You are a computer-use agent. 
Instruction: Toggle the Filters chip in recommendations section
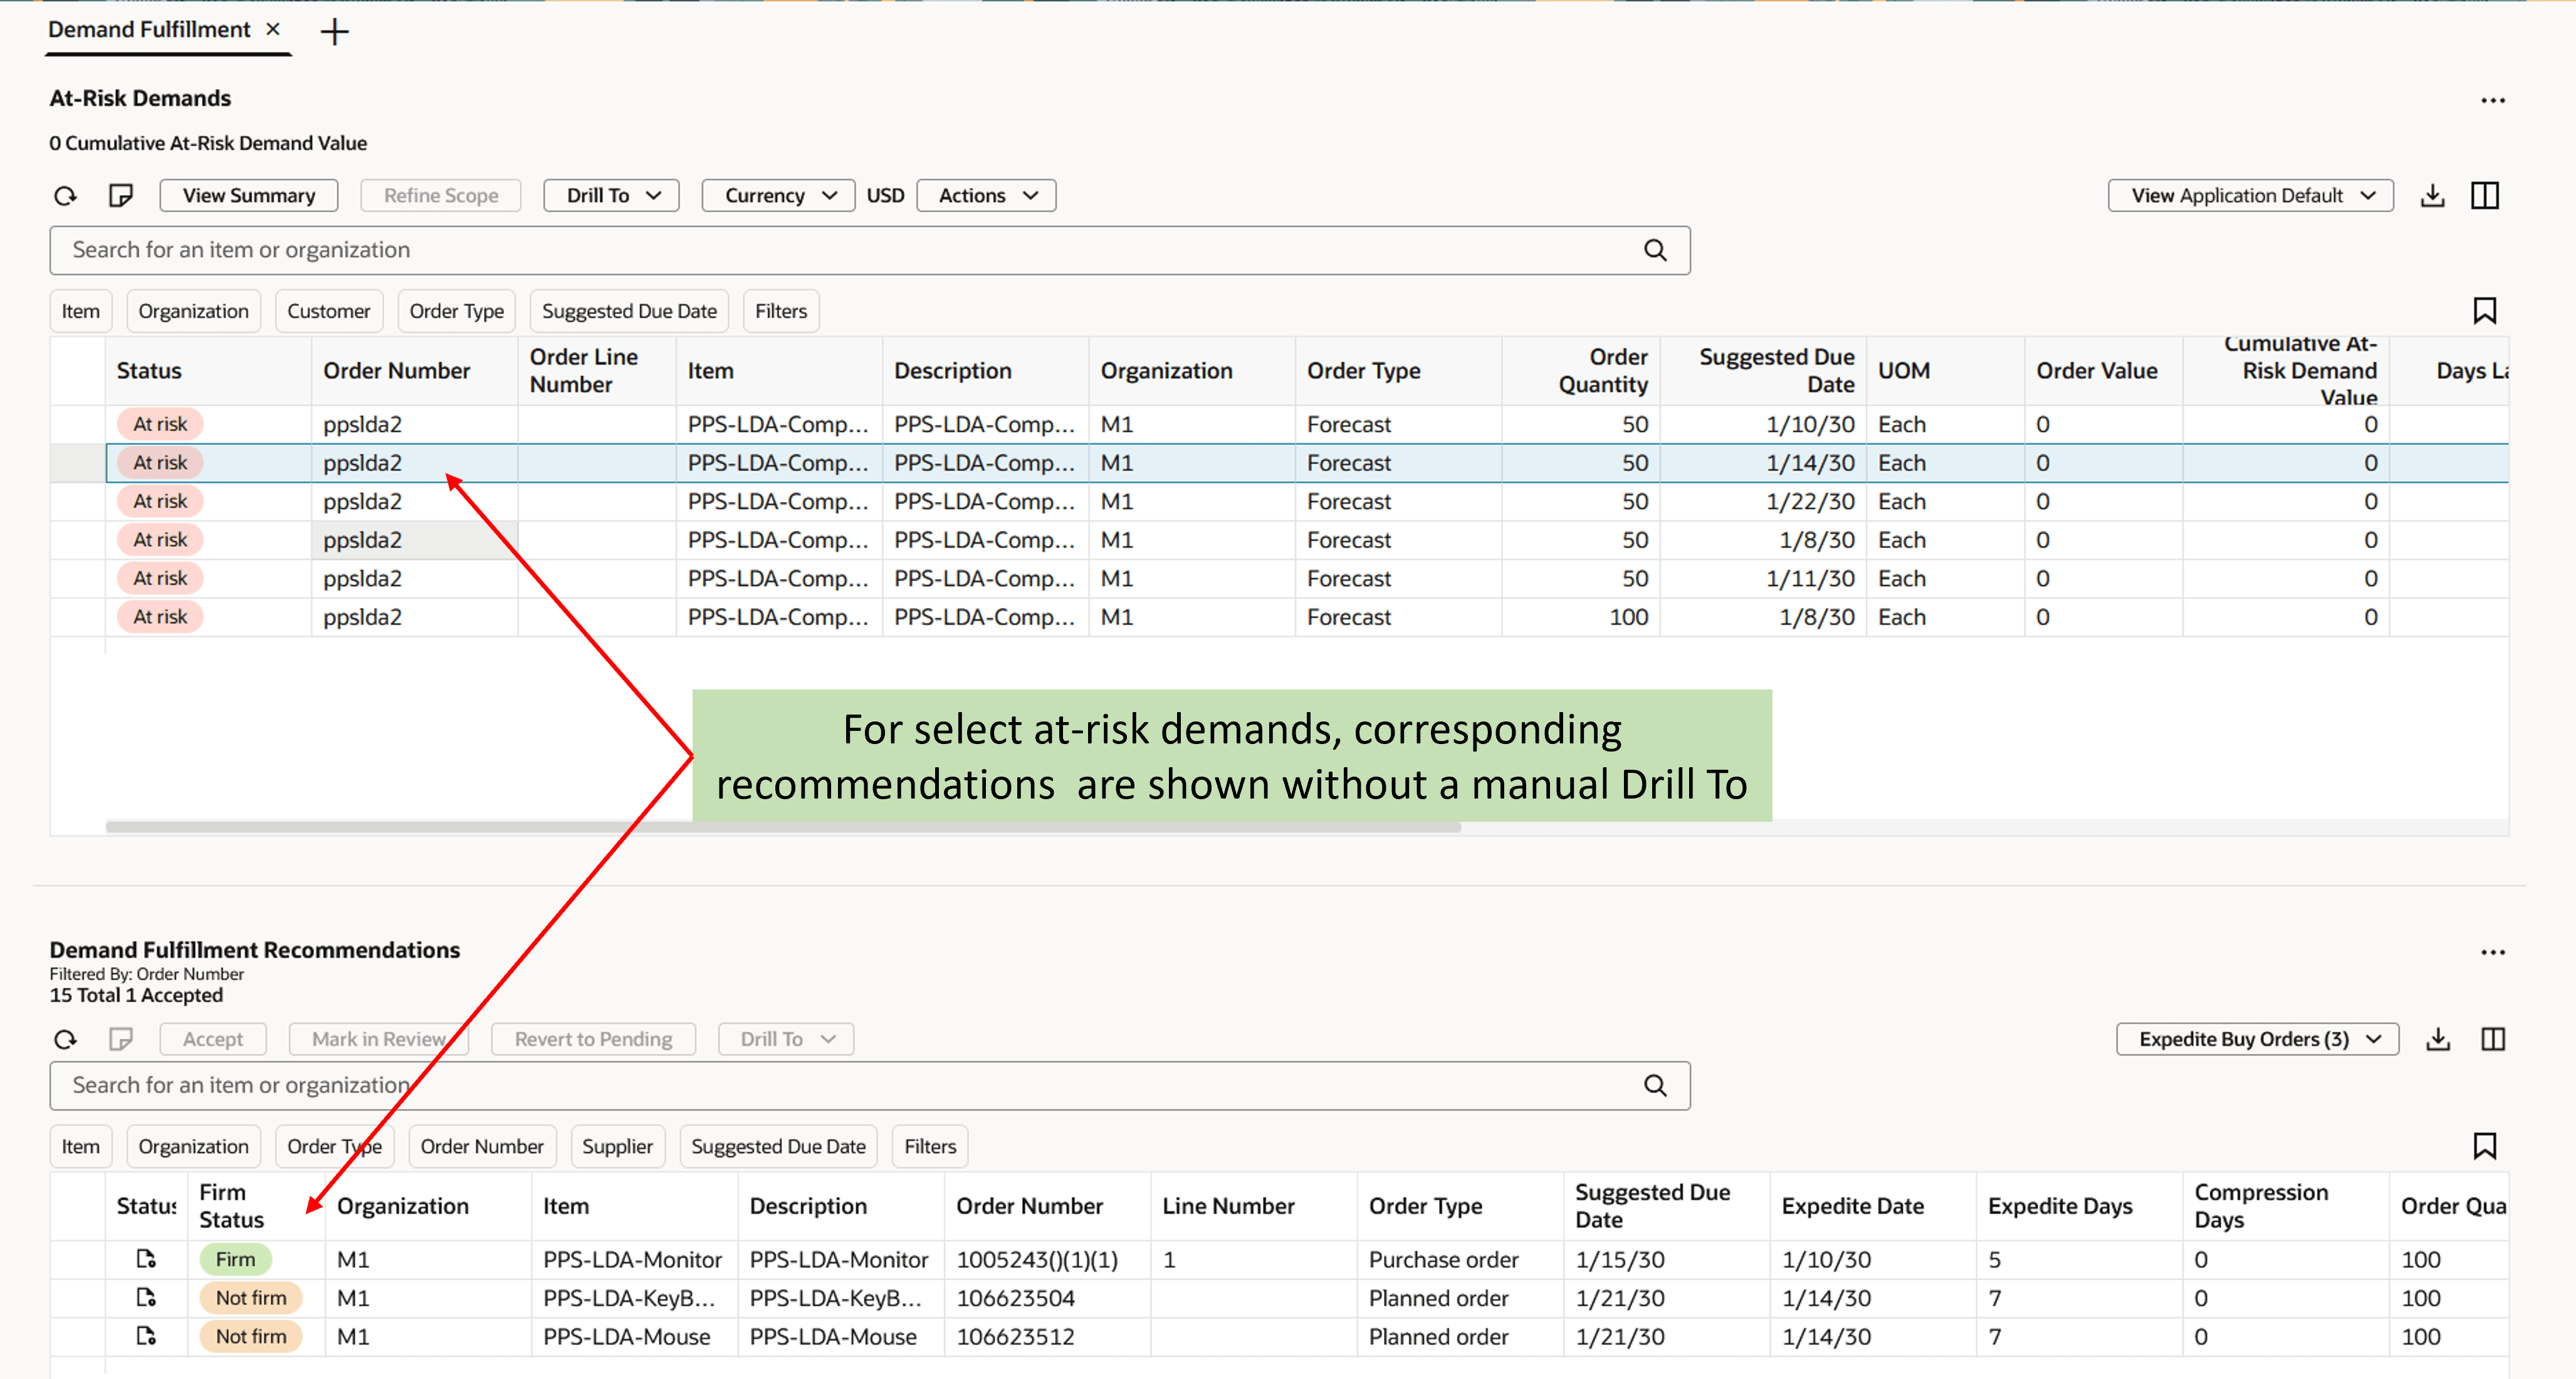click(x=929, y=1146)
